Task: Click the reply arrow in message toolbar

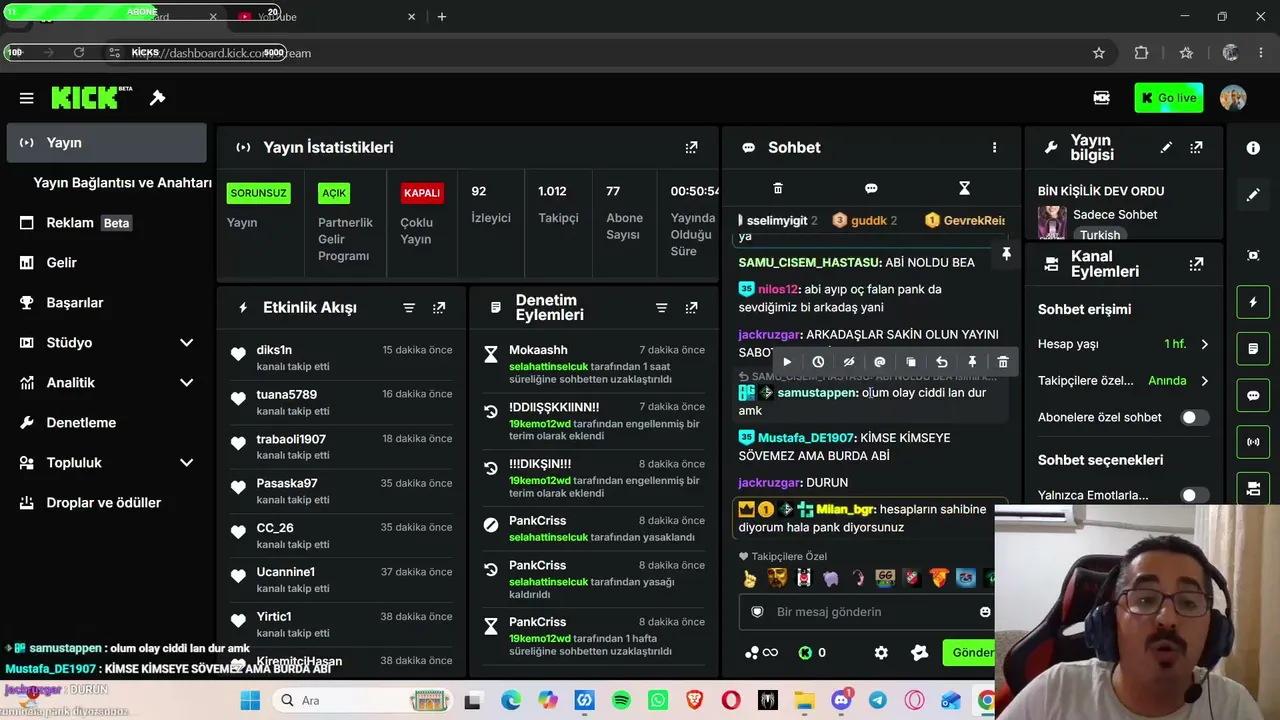Action: click(x=941, y=362)
